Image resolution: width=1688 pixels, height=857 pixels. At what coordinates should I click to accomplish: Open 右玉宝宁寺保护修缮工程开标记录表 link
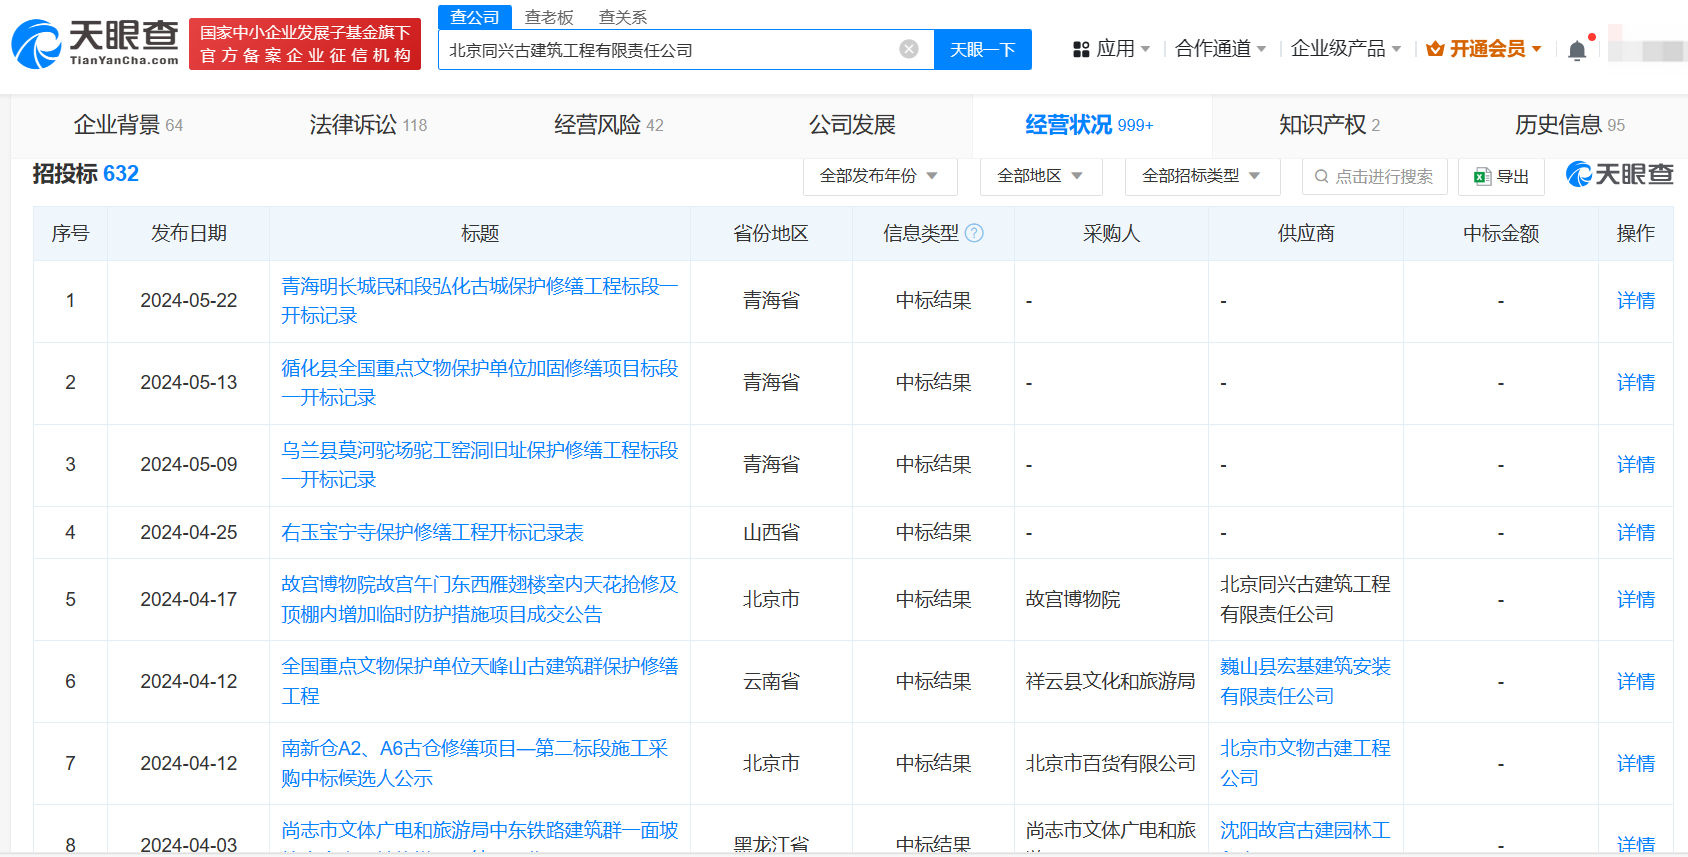432,533
